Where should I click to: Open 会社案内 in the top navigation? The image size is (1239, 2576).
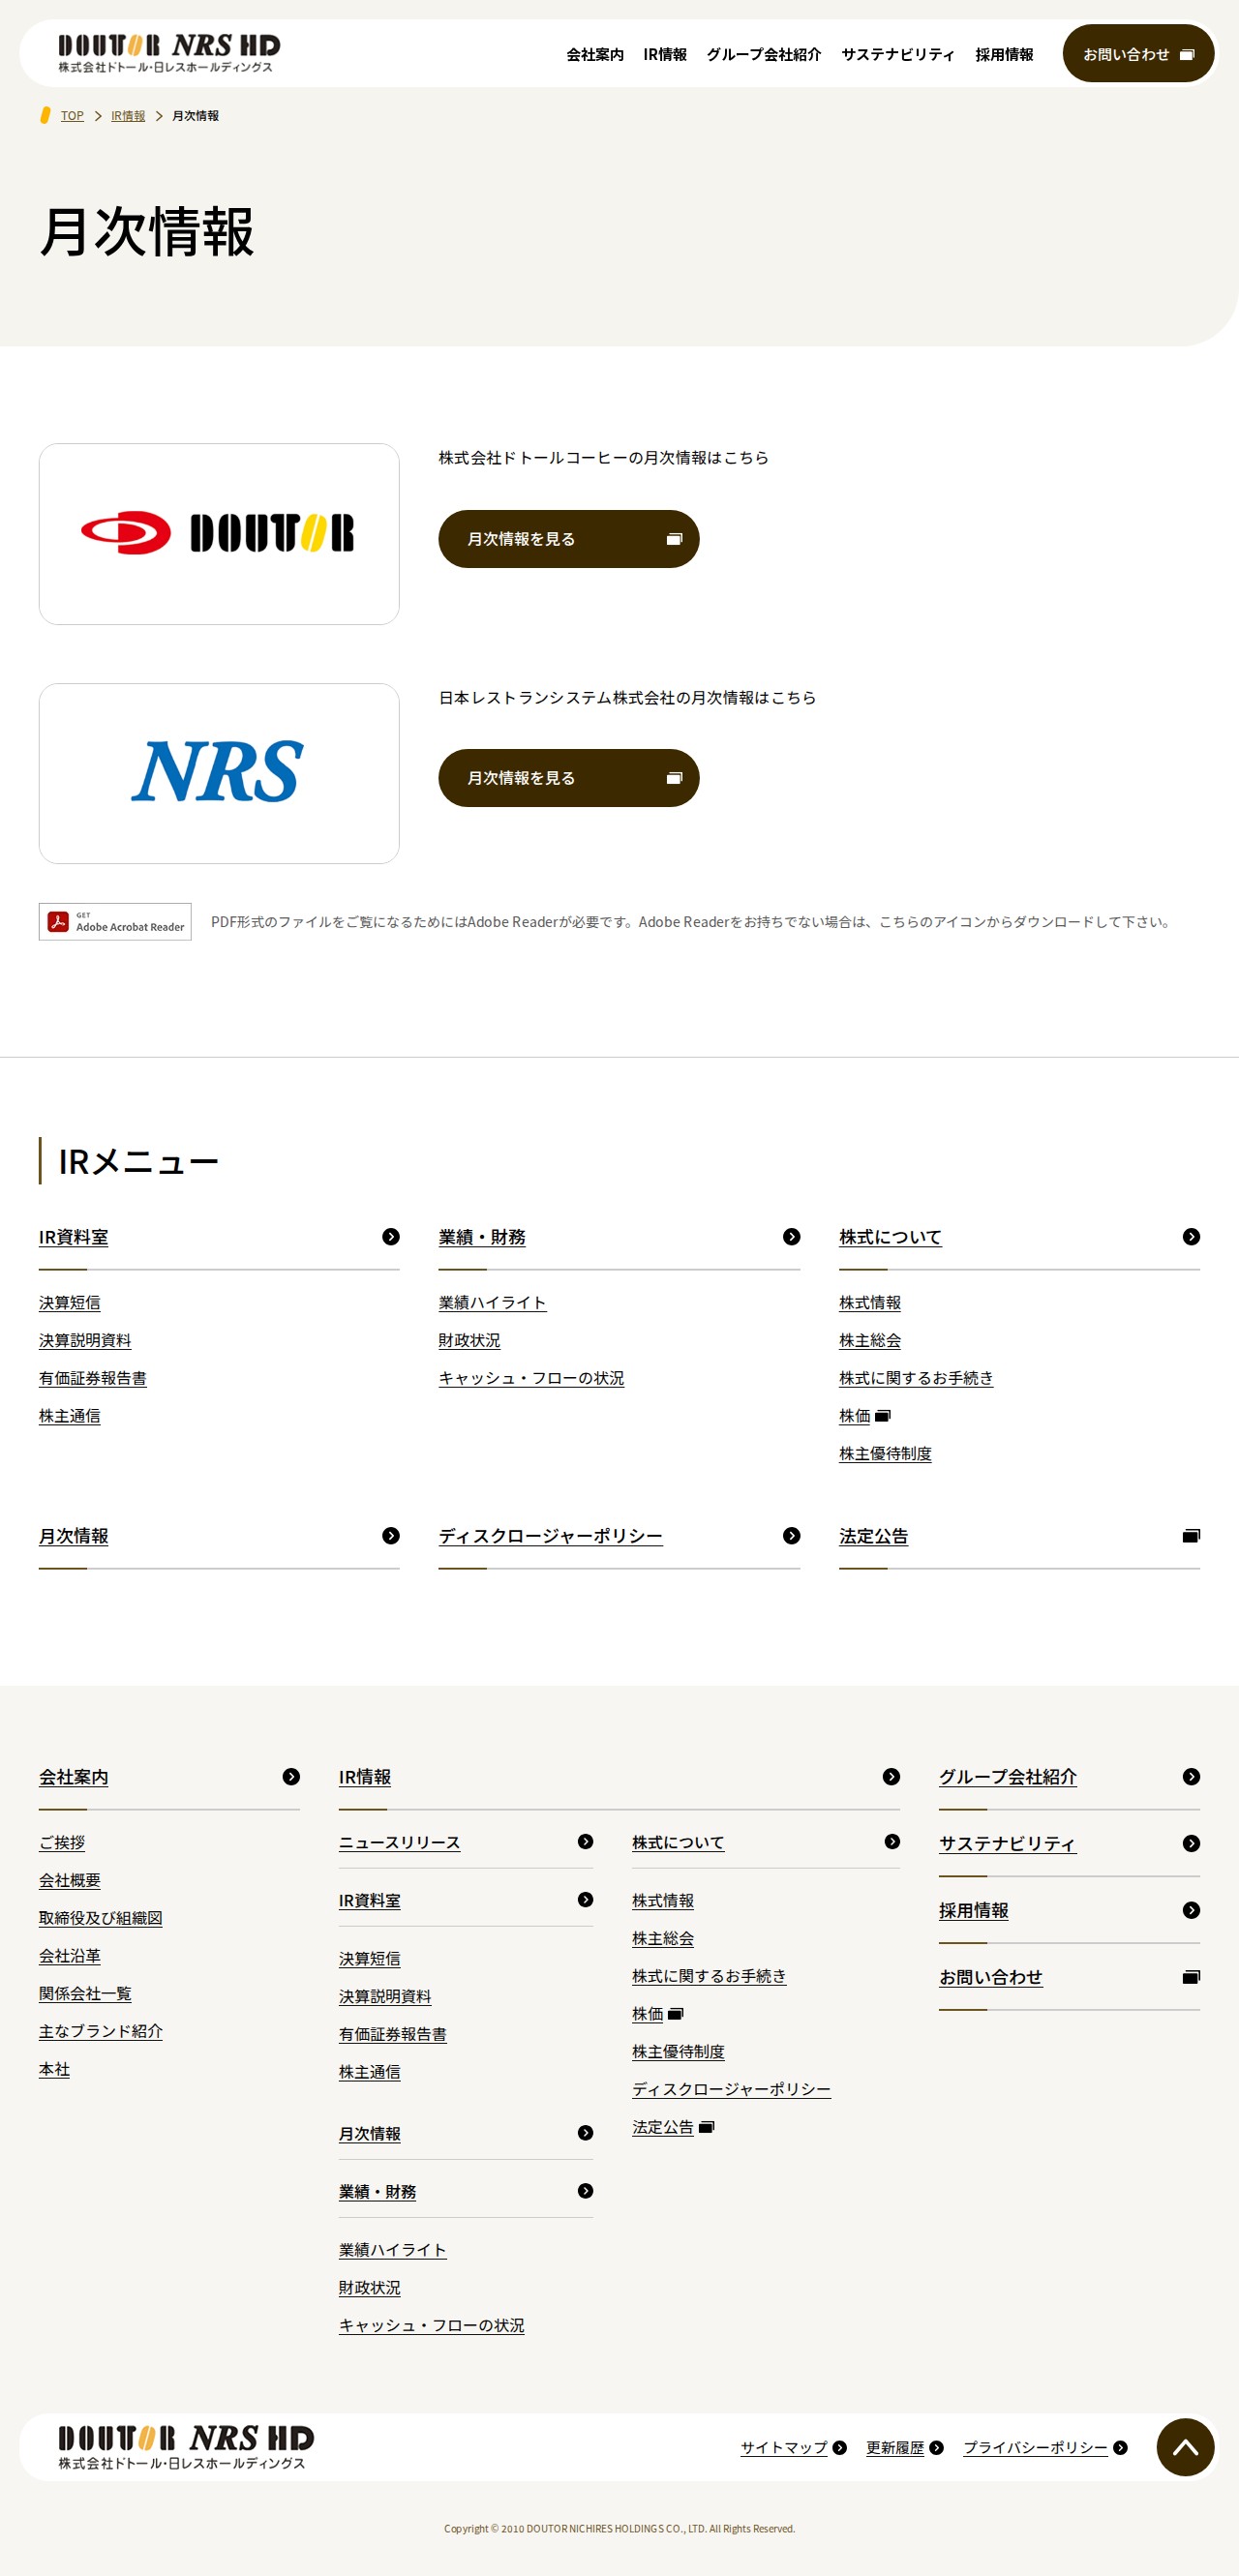[595, 54]
